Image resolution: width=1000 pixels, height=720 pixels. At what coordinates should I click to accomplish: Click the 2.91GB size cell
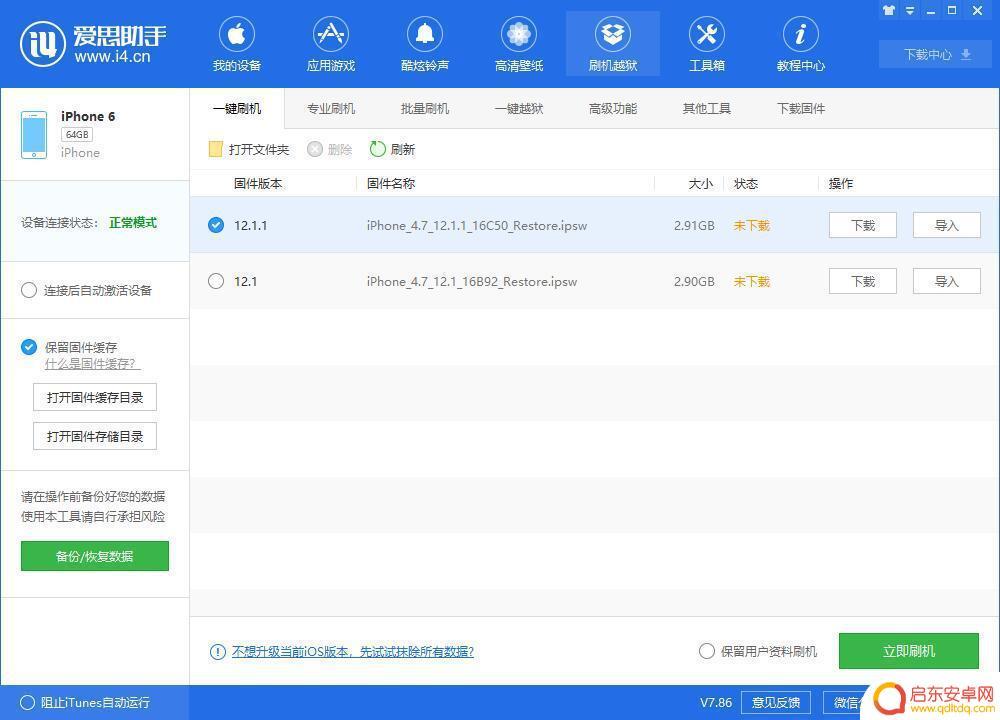coord(694,226)
